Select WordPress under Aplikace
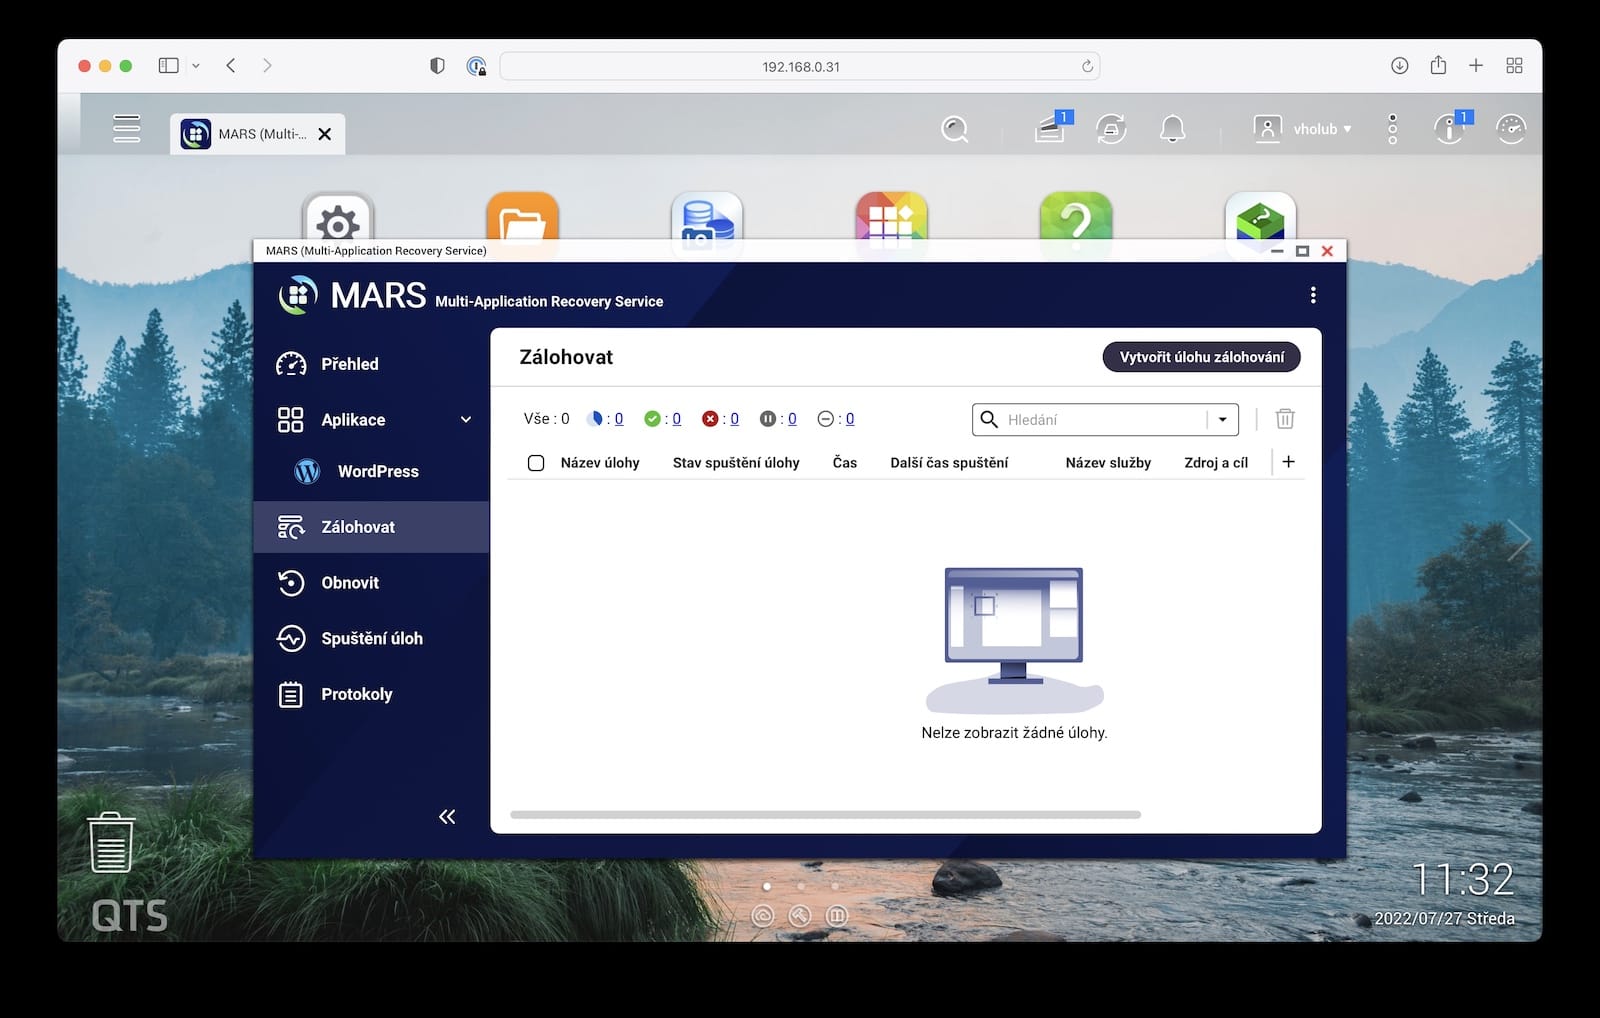Image resolution: width=1600 pixels, height=1018 pixels. pyautogui.click(x=377, y=471)
